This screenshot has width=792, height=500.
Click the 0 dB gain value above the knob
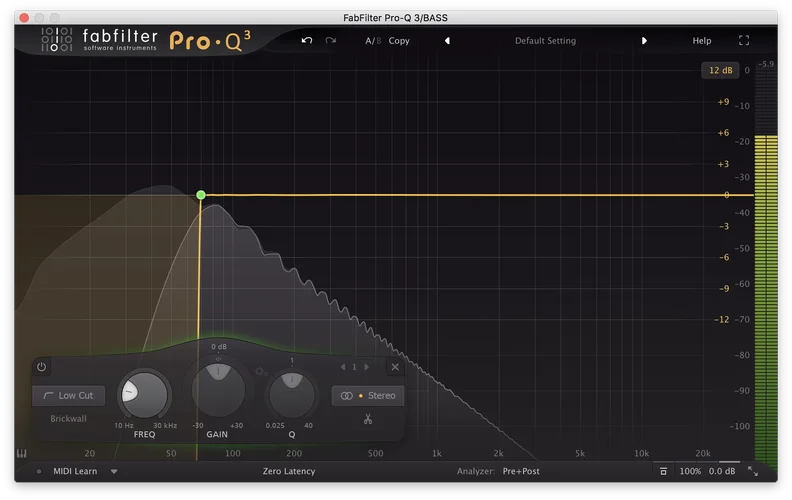219,346
